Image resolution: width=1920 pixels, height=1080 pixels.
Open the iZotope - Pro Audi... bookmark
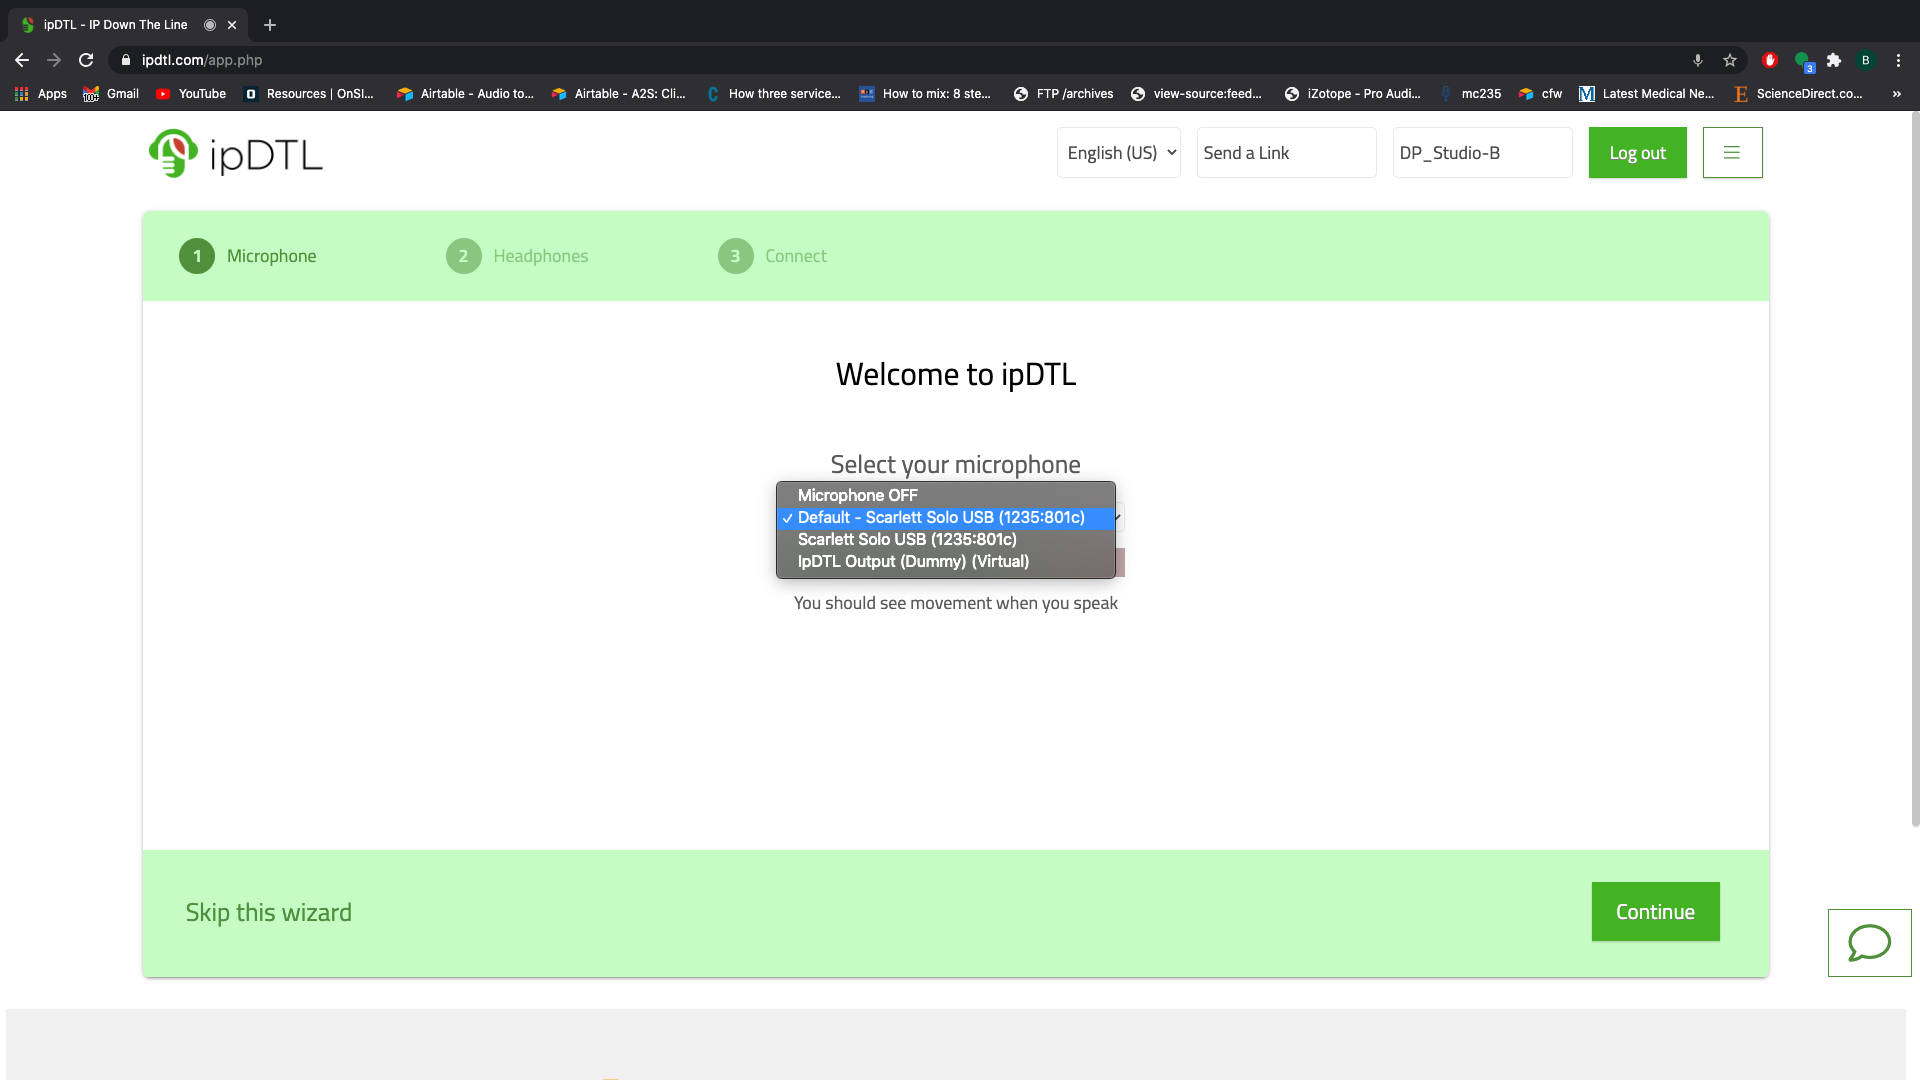click(1352, 94)
